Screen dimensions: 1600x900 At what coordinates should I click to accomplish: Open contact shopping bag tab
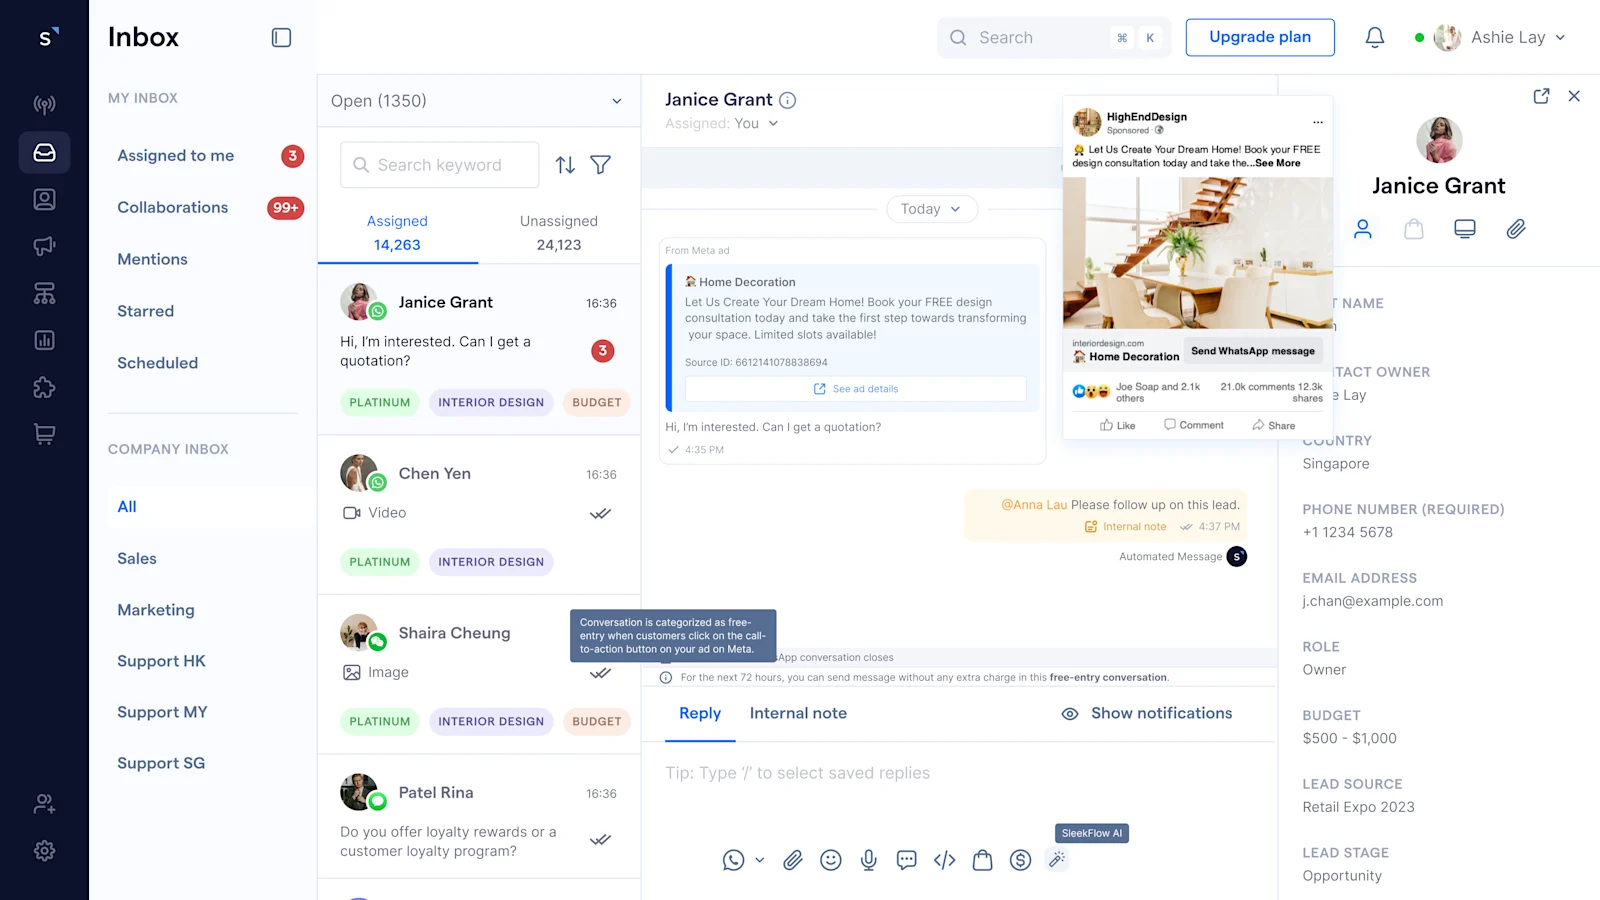(x=1413, y=229)
